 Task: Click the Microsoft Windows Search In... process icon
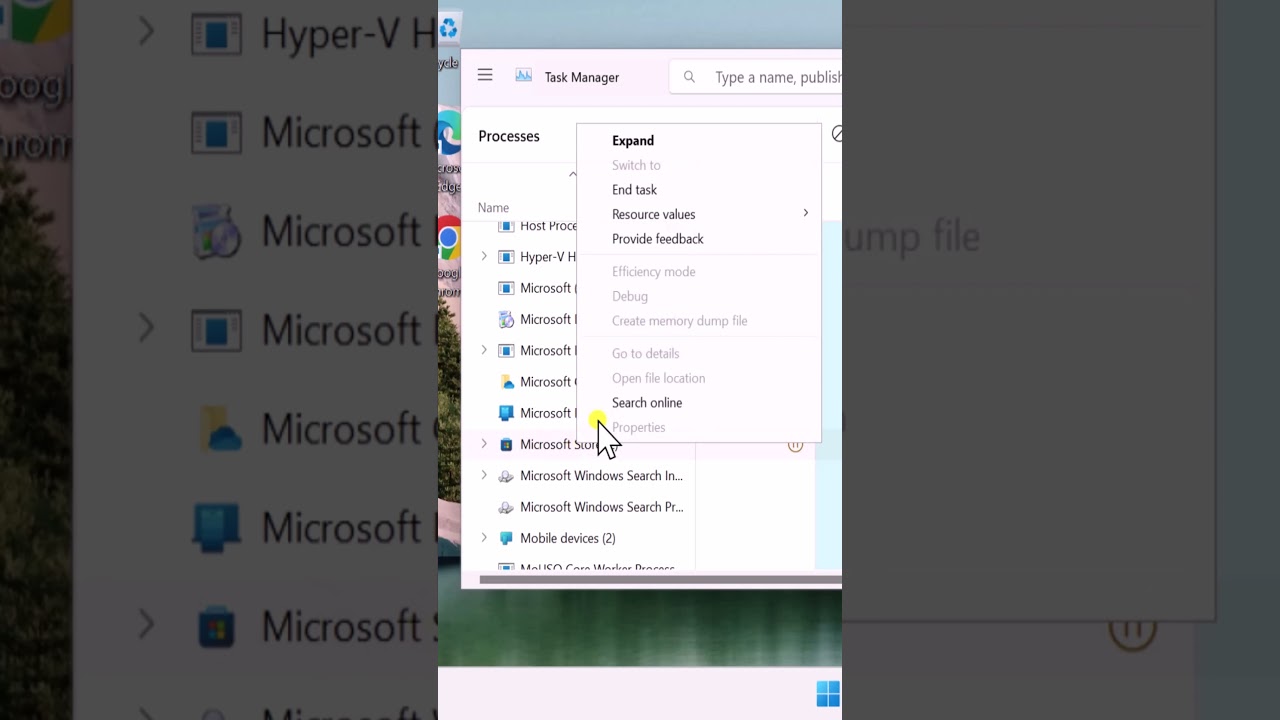pos(506,476)
